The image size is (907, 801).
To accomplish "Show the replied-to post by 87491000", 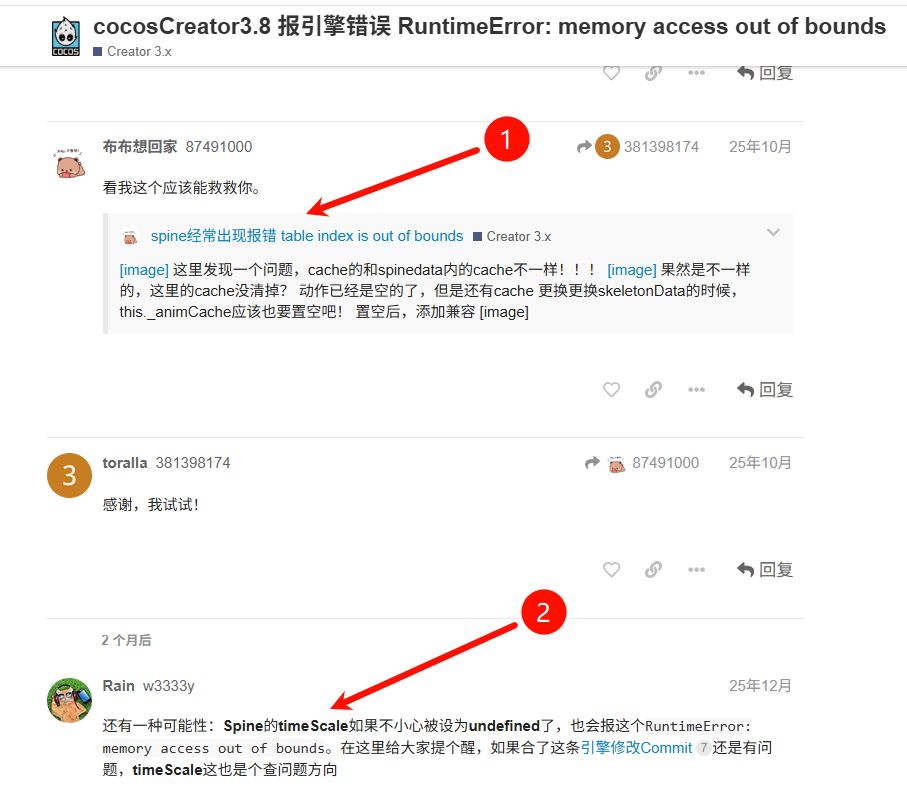I will tap(642, 463).
